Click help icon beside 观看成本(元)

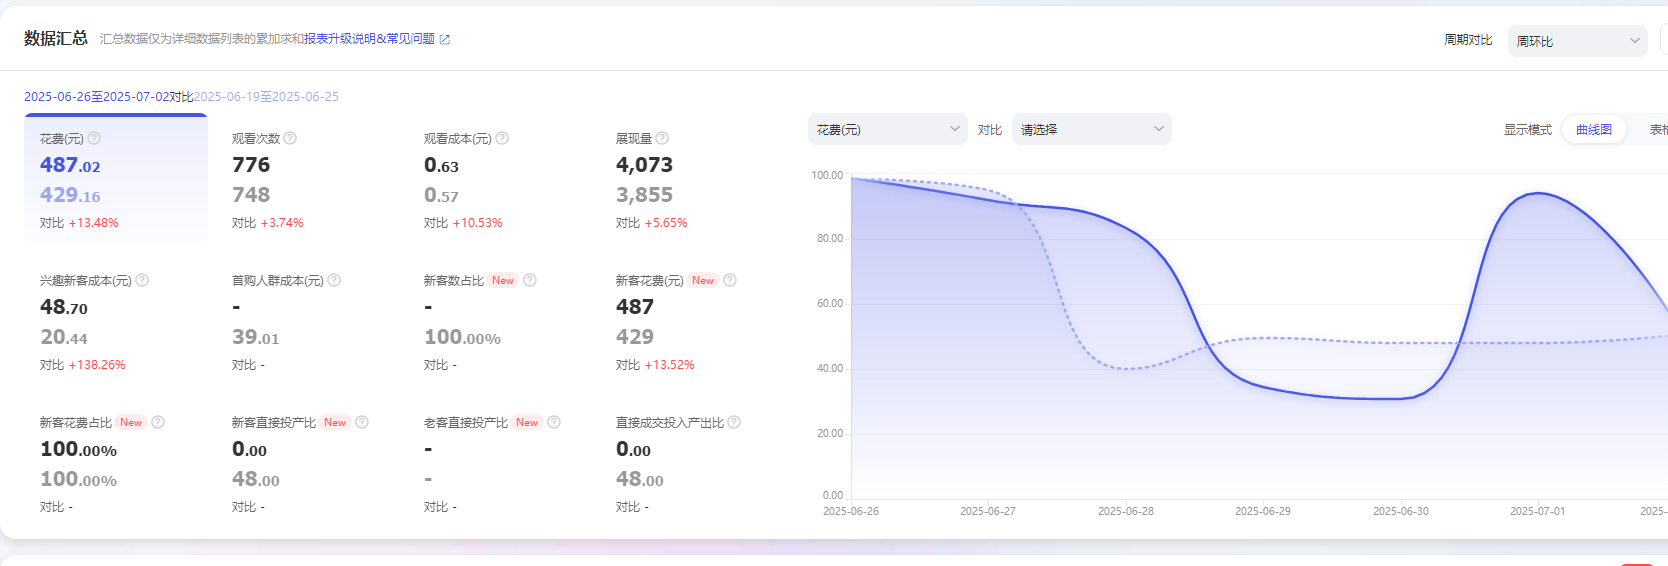click(x=502, y=139)
